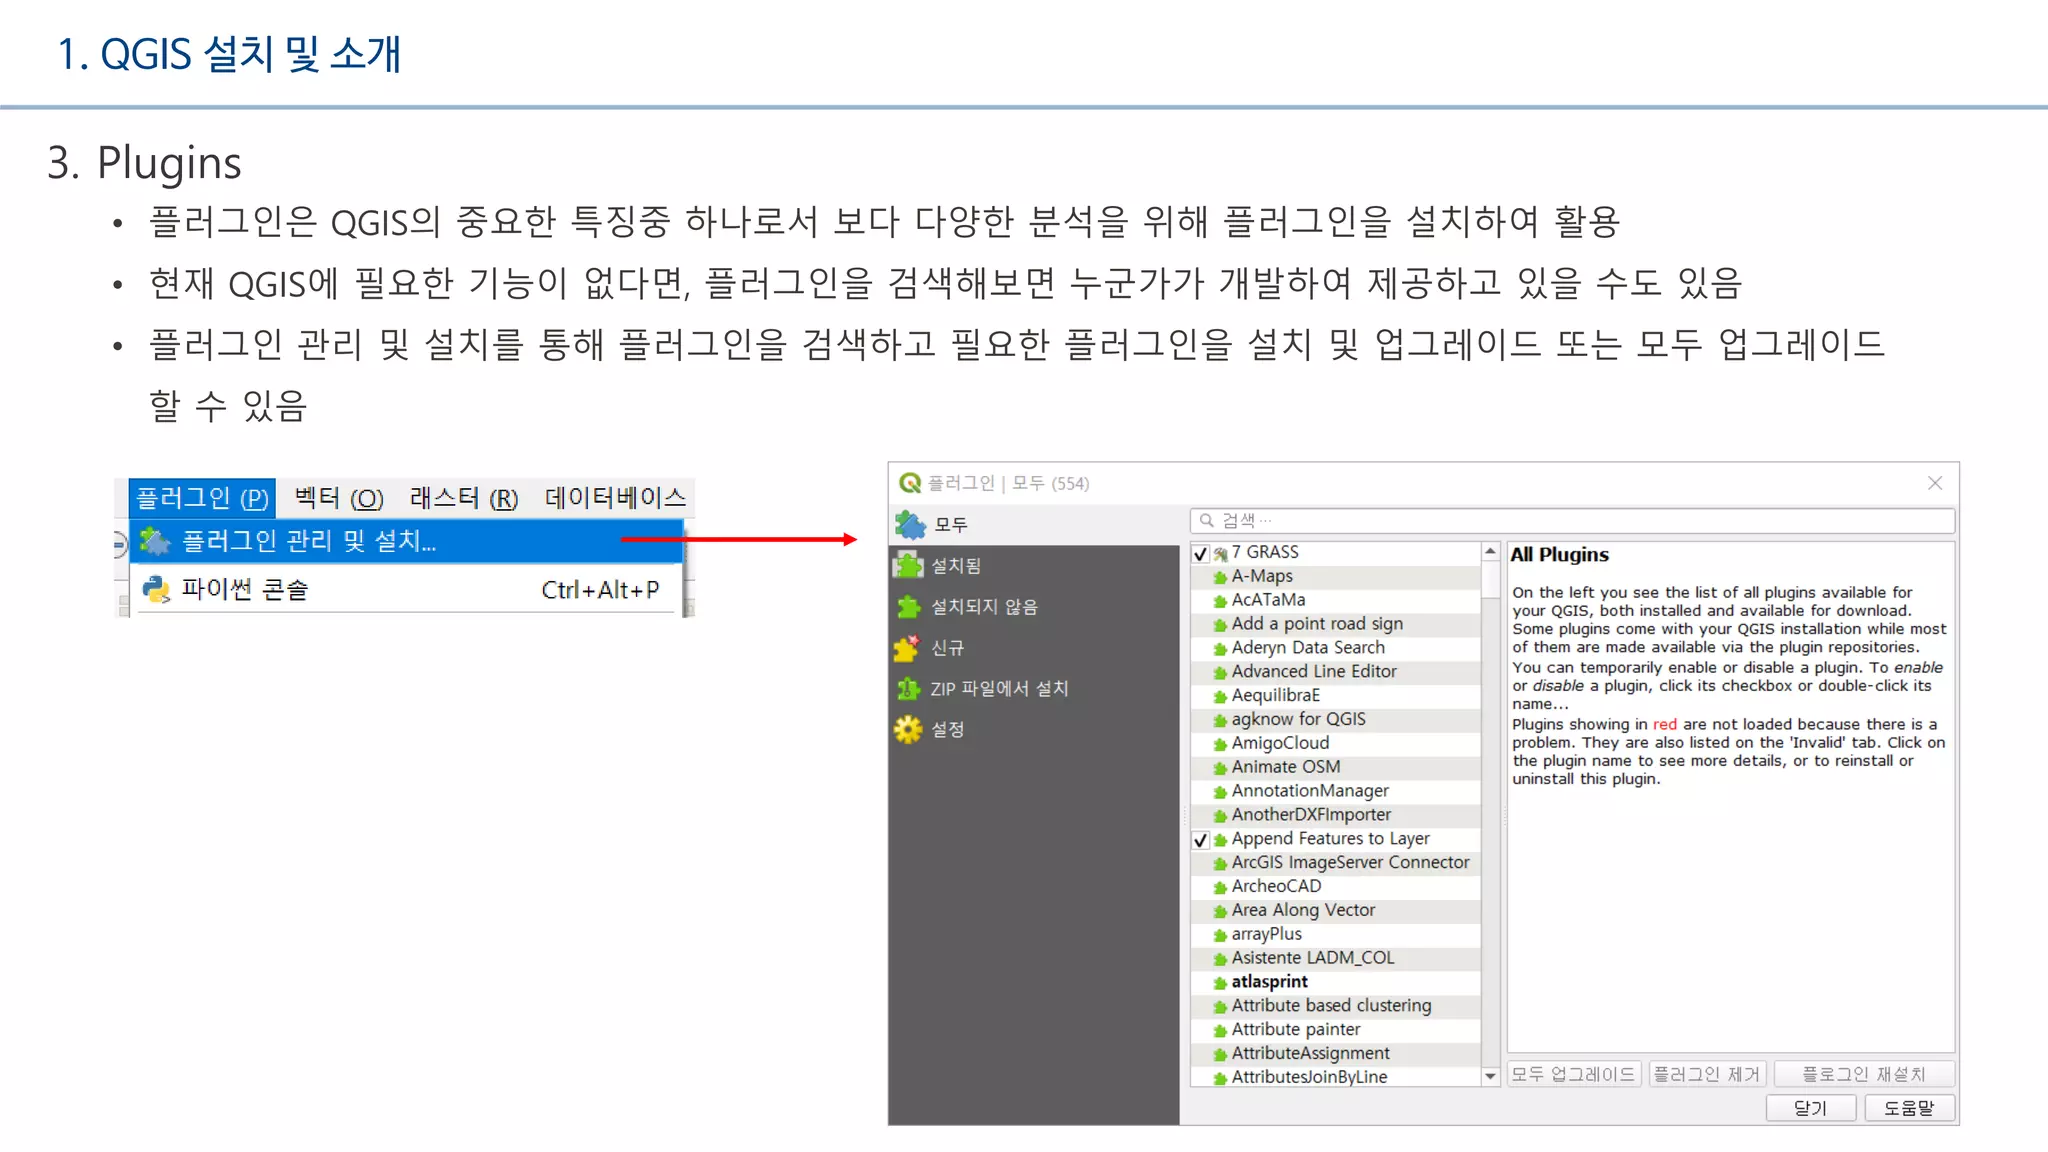2048x1152 pixels.
Task: Select Asistente LADM_COL plugin
Action: pyautogui.click(x=1336, y=958)
